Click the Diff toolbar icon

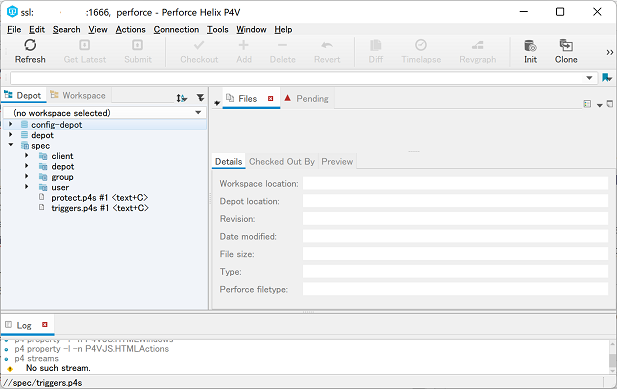[376, 45]
